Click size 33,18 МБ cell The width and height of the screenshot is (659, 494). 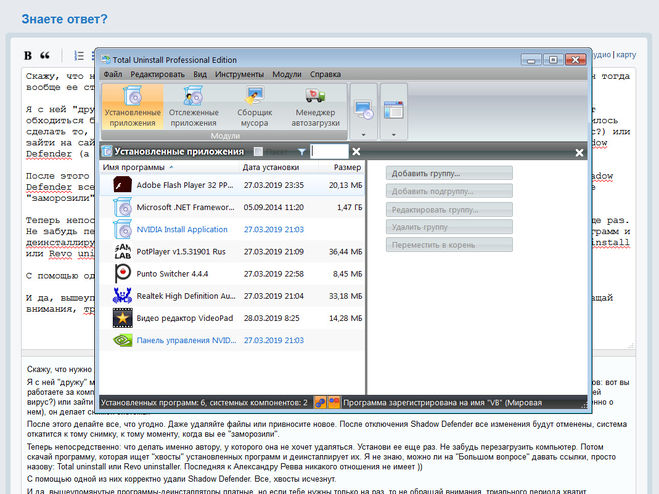(x=345, y=296)
